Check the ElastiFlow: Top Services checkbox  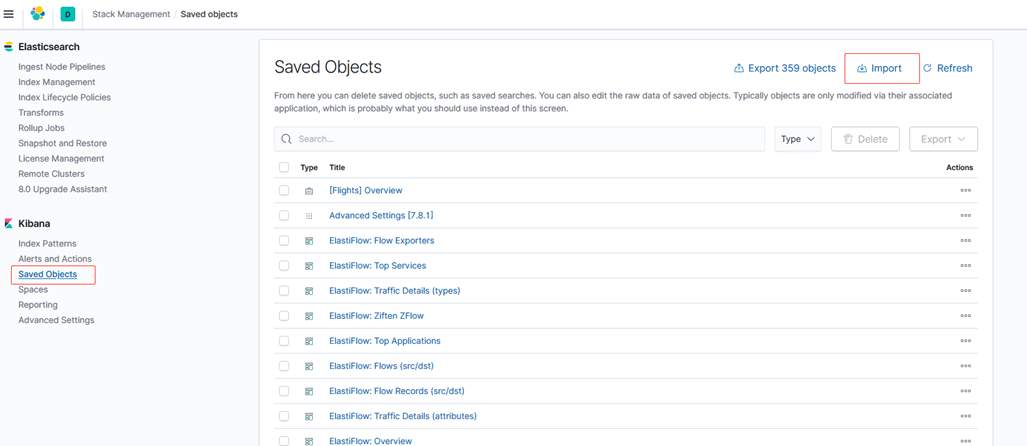coord(284,266)
